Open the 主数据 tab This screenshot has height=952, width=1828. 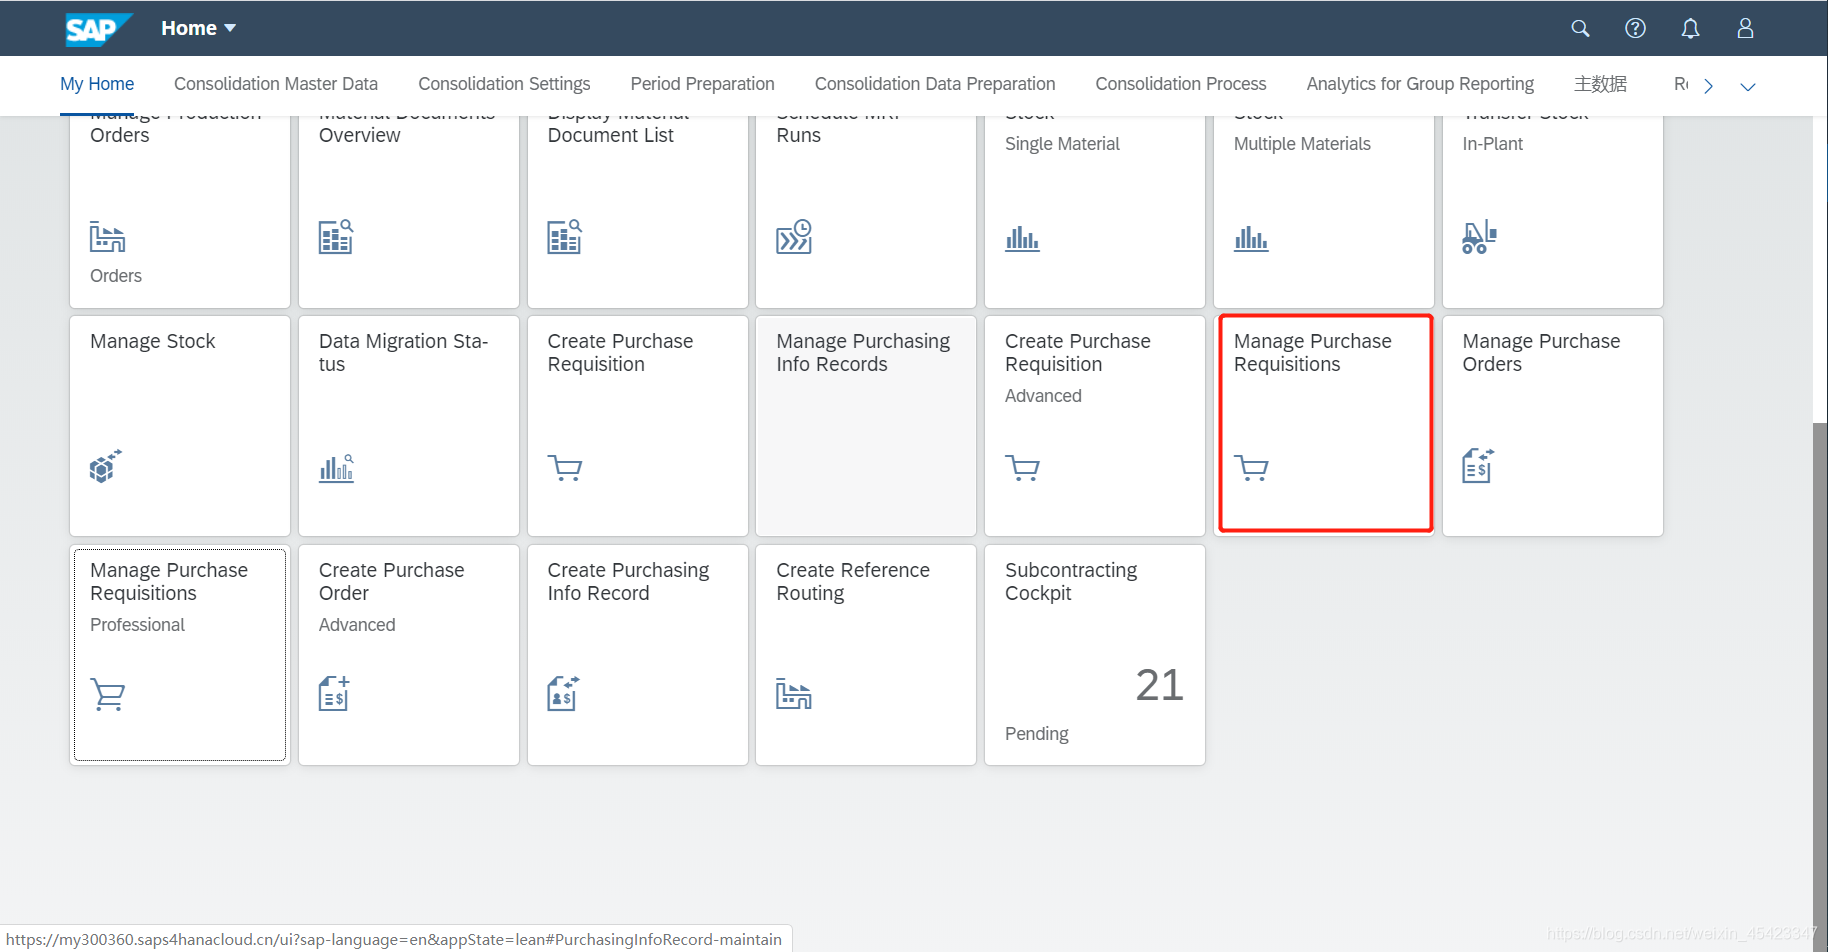tap(1600, 84)
